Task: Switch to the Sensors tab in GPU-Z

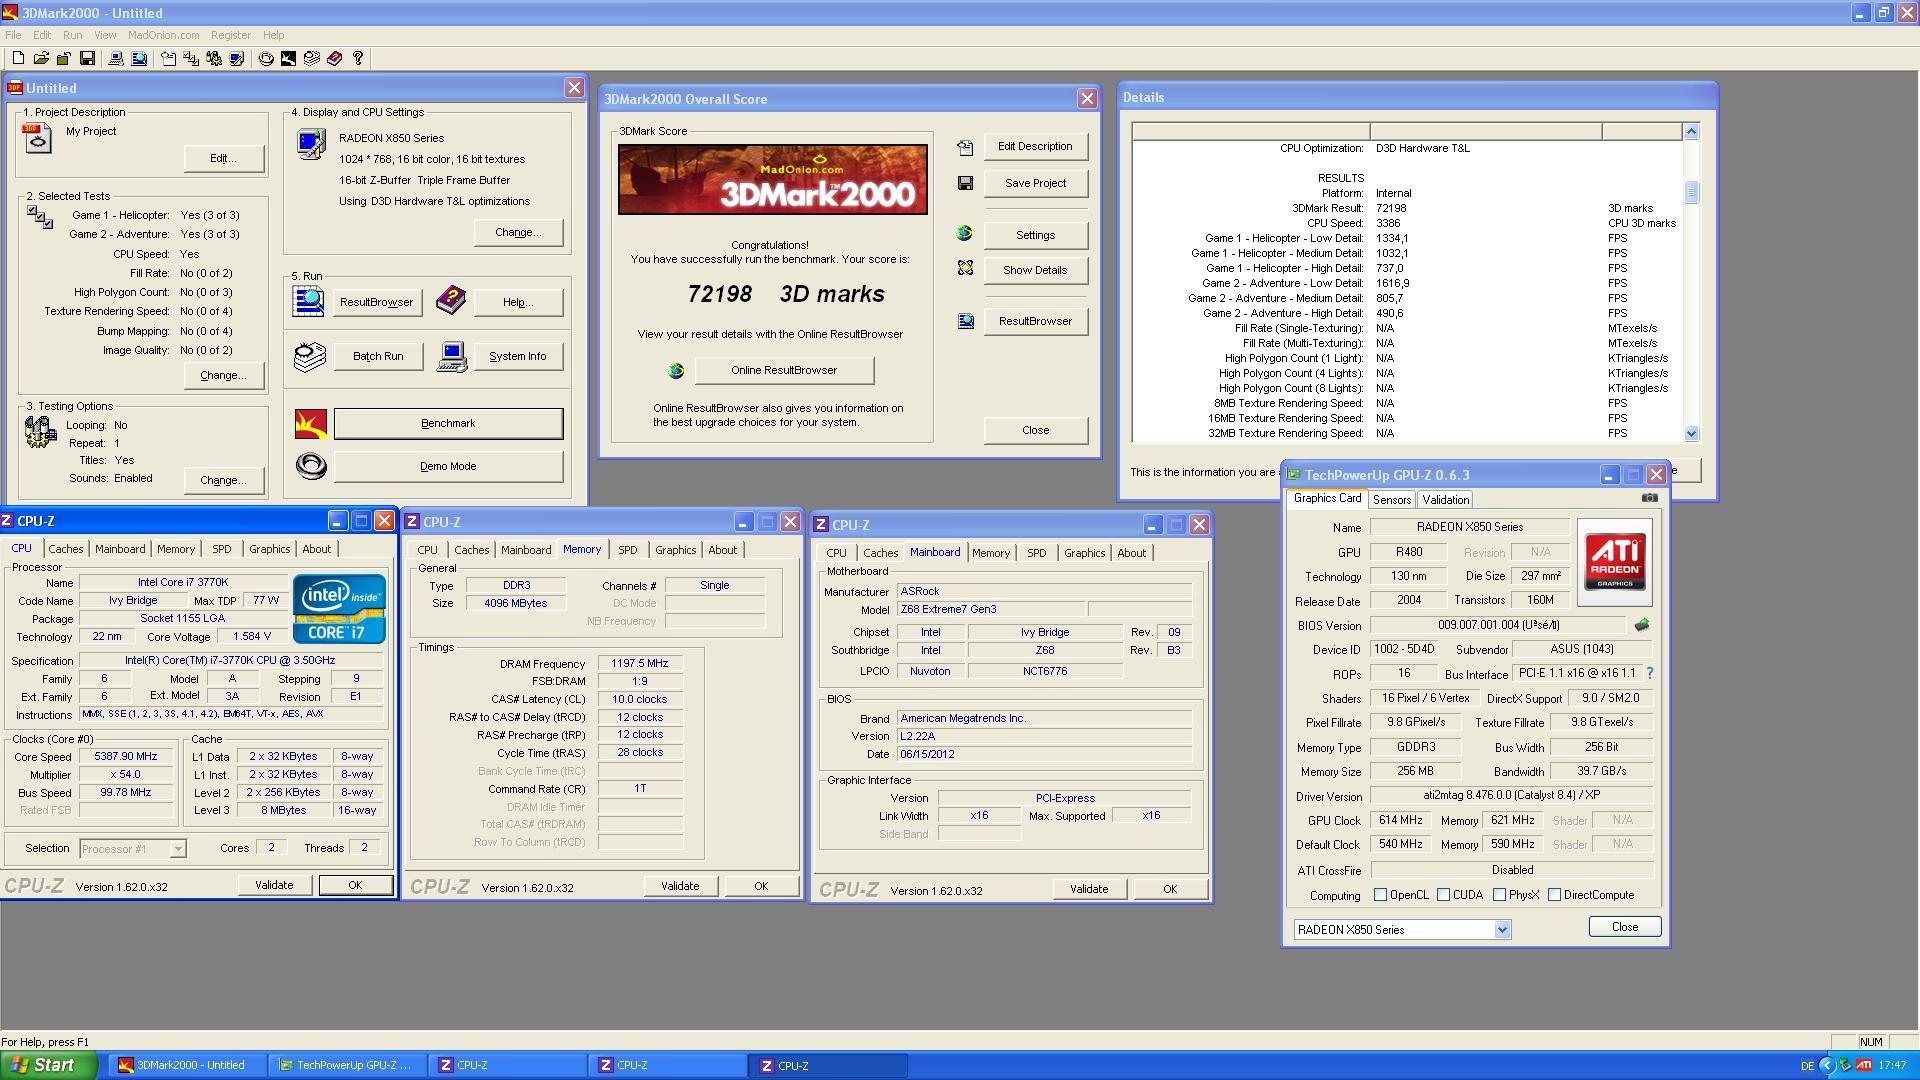Action: pyautogui.click(x=1391, y=500)
